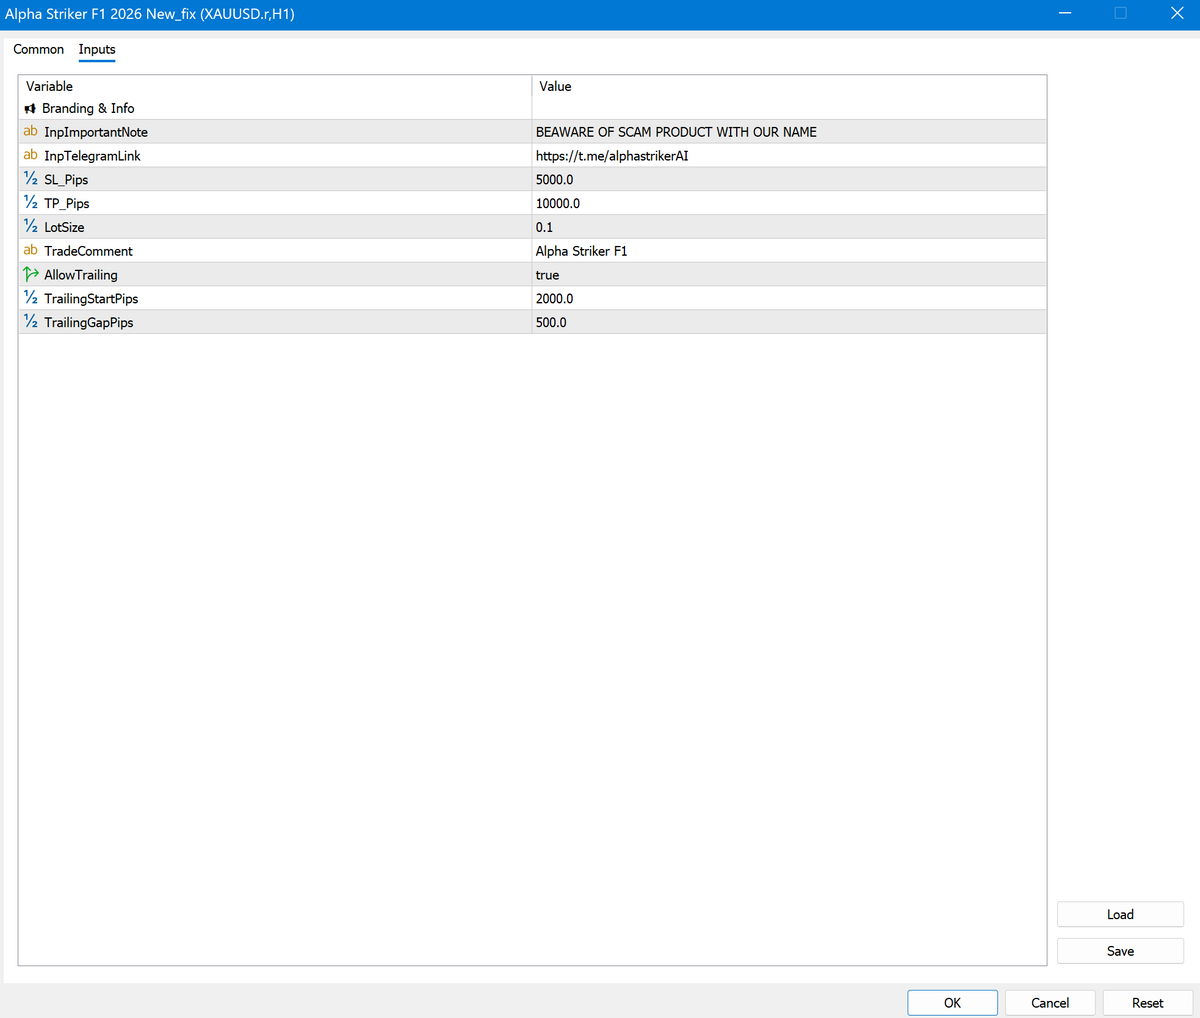Click the megaphone icon beside Branding & Info
Viewport: 1200px width, 1018px height.
pos(30,108)
